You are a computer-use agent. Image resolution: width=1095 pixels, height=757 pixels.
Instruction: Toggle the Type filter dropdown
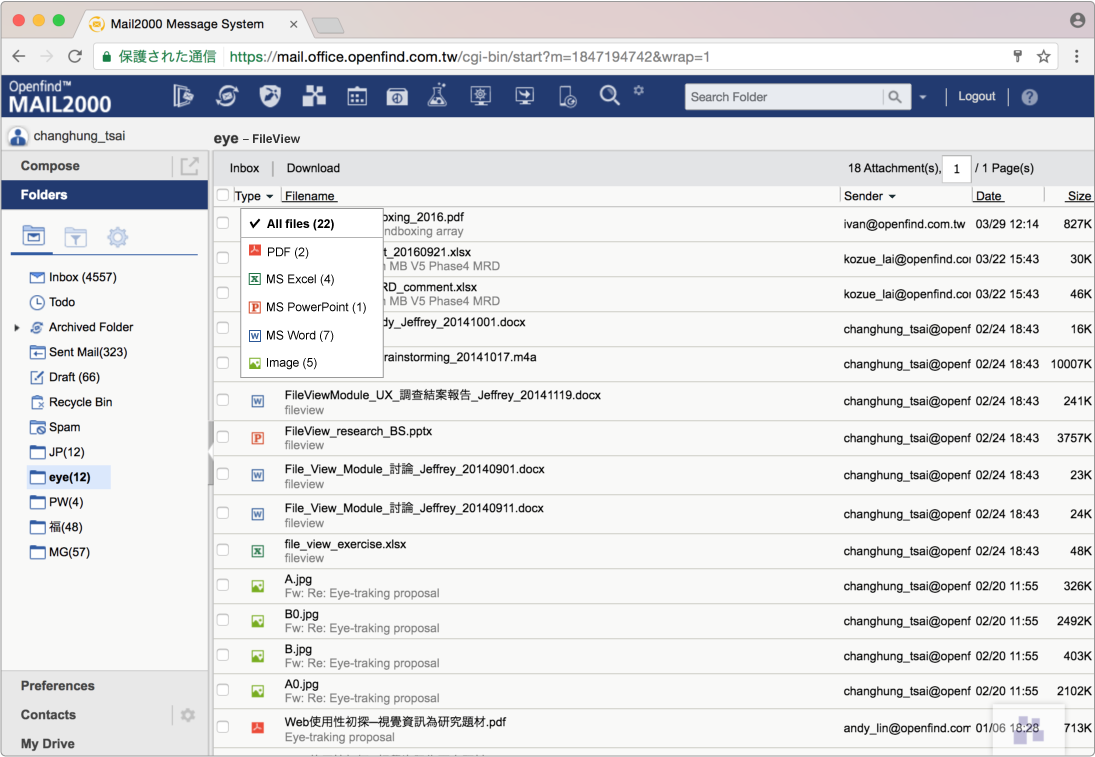coord(254,196)
